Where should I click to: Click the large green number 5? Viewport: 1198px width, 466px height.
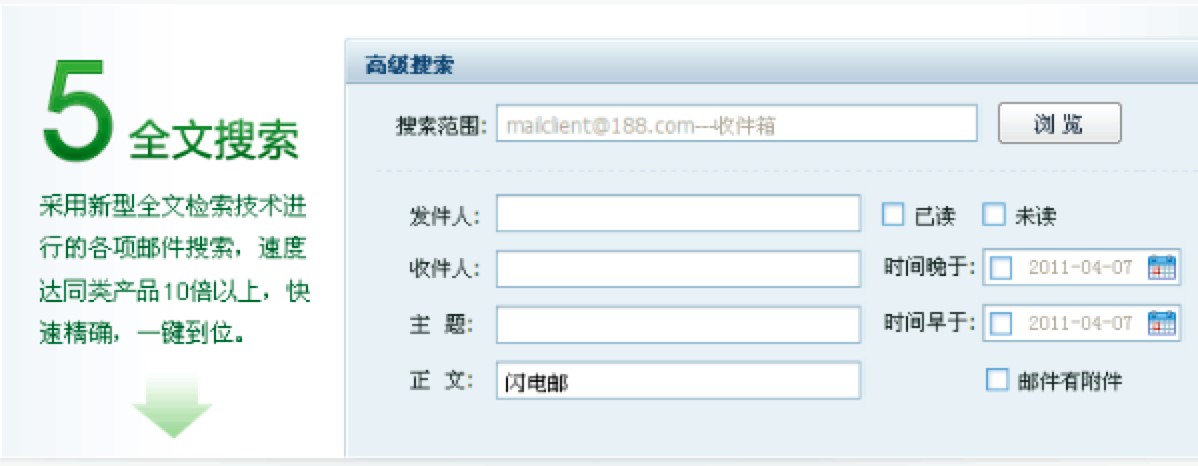tap(79, 112)
